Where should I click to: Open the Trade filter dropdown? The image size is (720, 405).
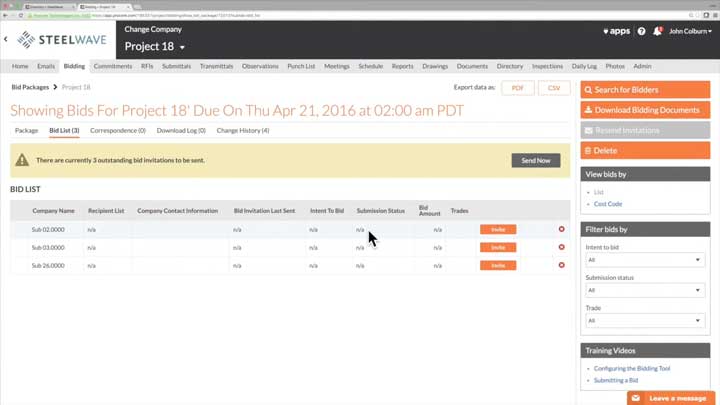(644, 321)
